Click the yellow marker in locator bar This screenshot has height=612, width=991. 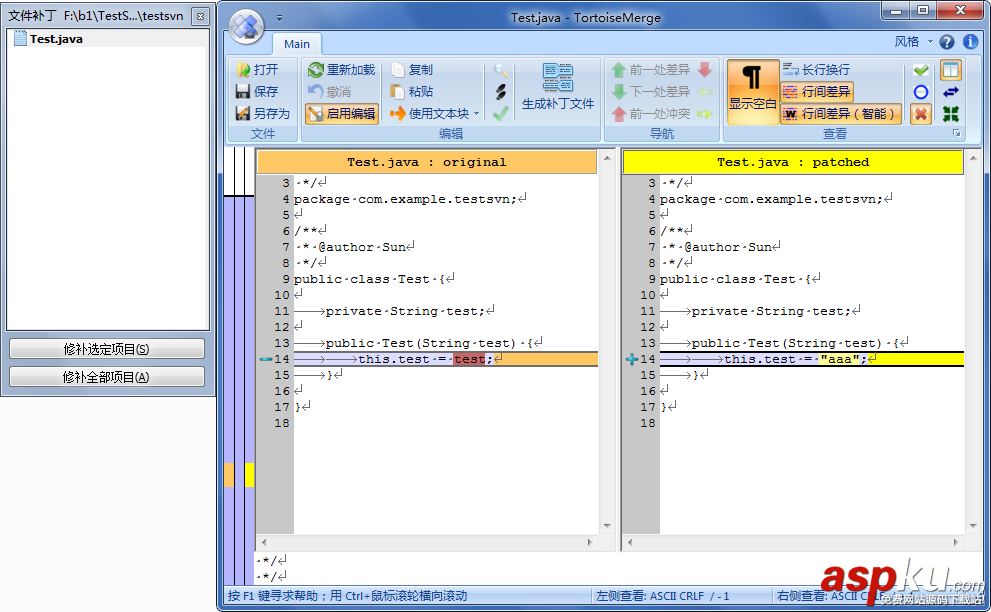tap(250, 475)
